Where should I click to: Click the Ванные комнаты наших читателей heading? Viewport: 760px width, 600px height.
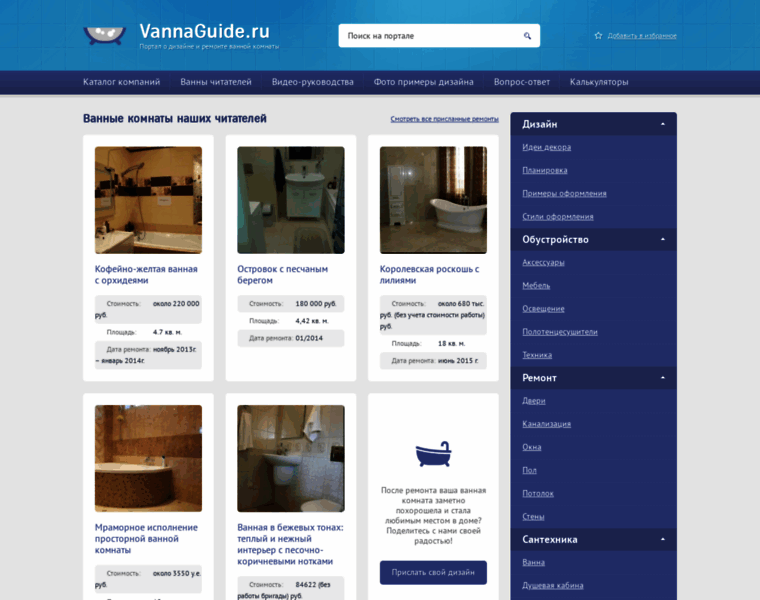174,119
